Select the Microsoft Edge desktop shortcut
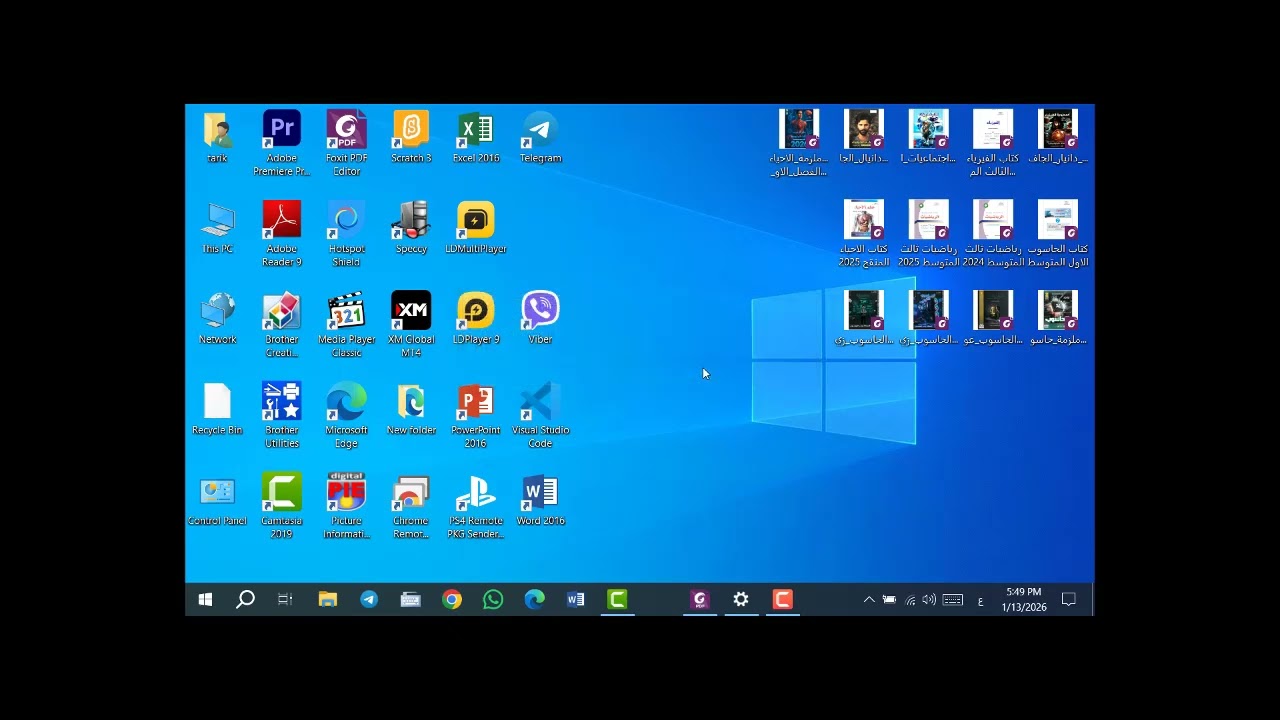The image size is (1280, 720). click(346, 416)
